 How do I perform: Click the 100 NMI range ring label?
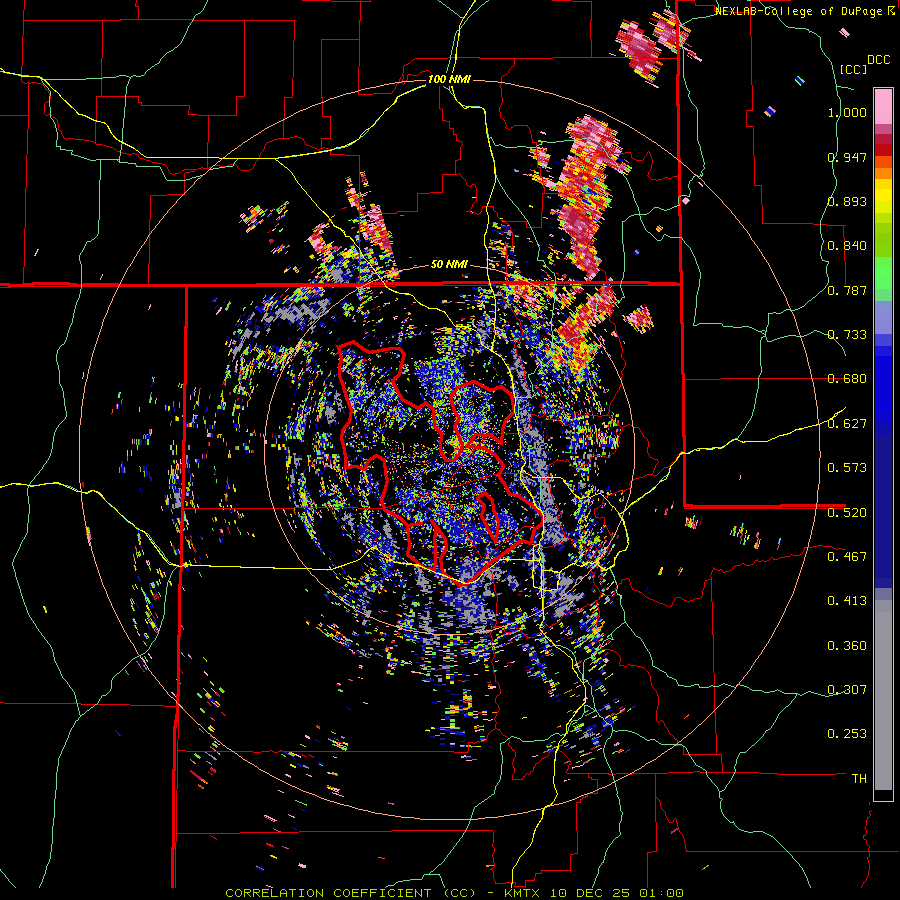tap(449, 79)
